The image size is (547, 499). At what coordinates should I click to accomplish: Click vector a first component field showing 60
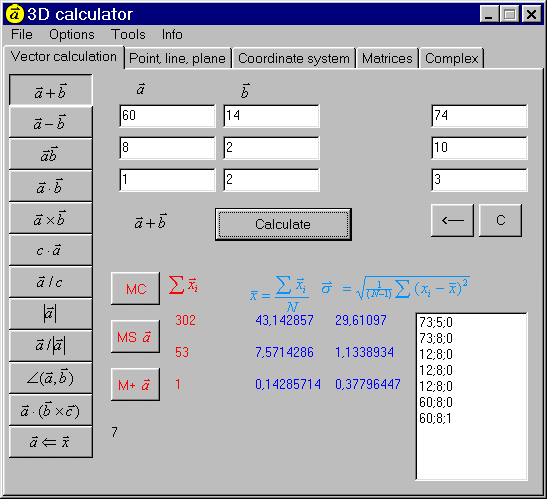[167, 116]
